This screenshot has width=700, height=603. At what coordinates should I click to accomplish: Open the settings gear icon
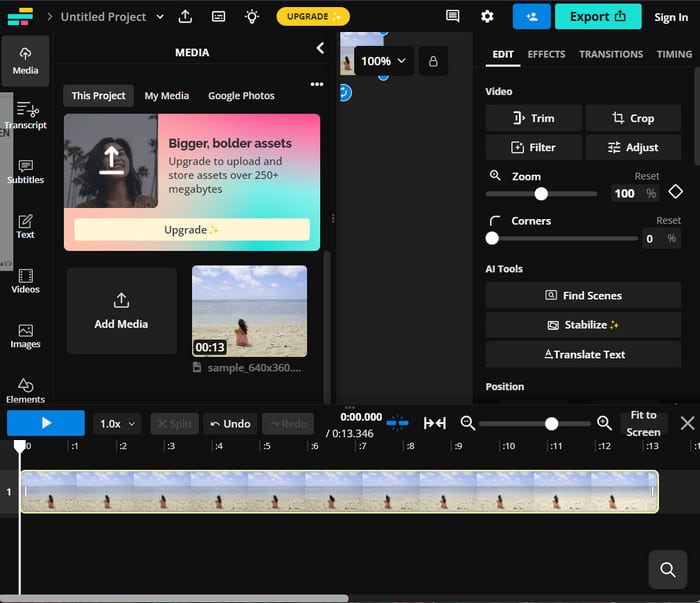pyautogui.click(x=487, y=17)
